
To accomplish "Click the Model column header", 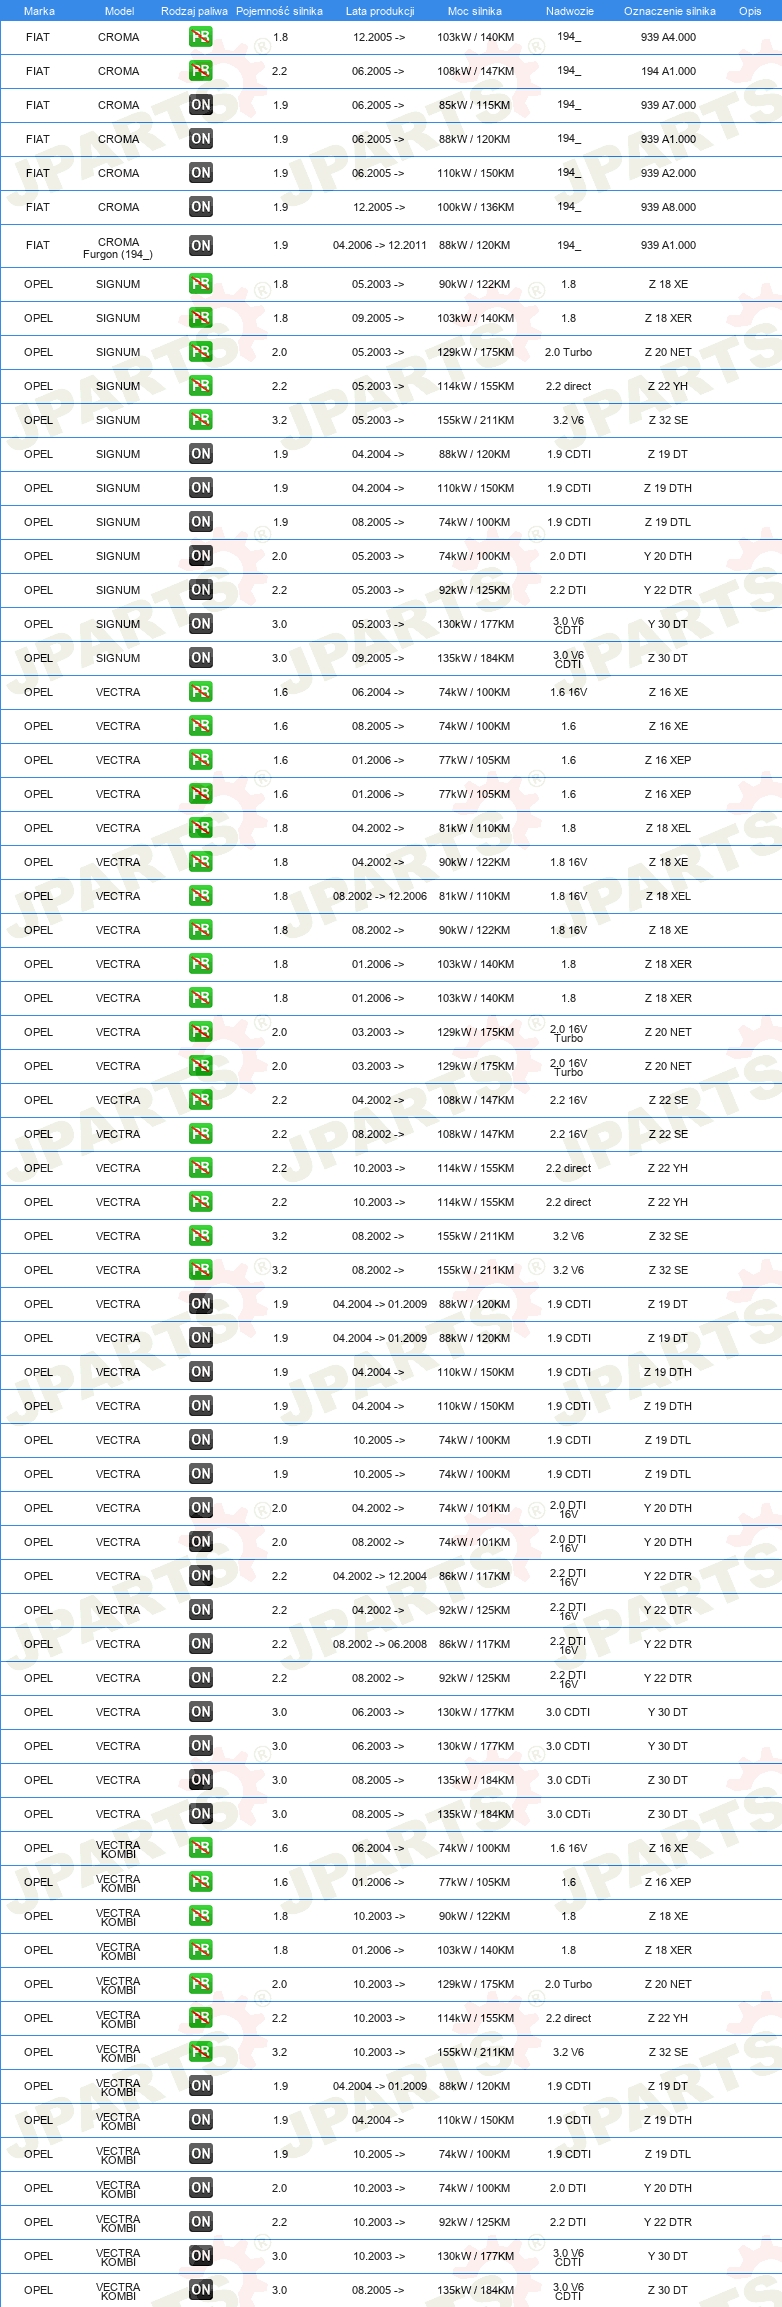I will (x=119, y=11).
